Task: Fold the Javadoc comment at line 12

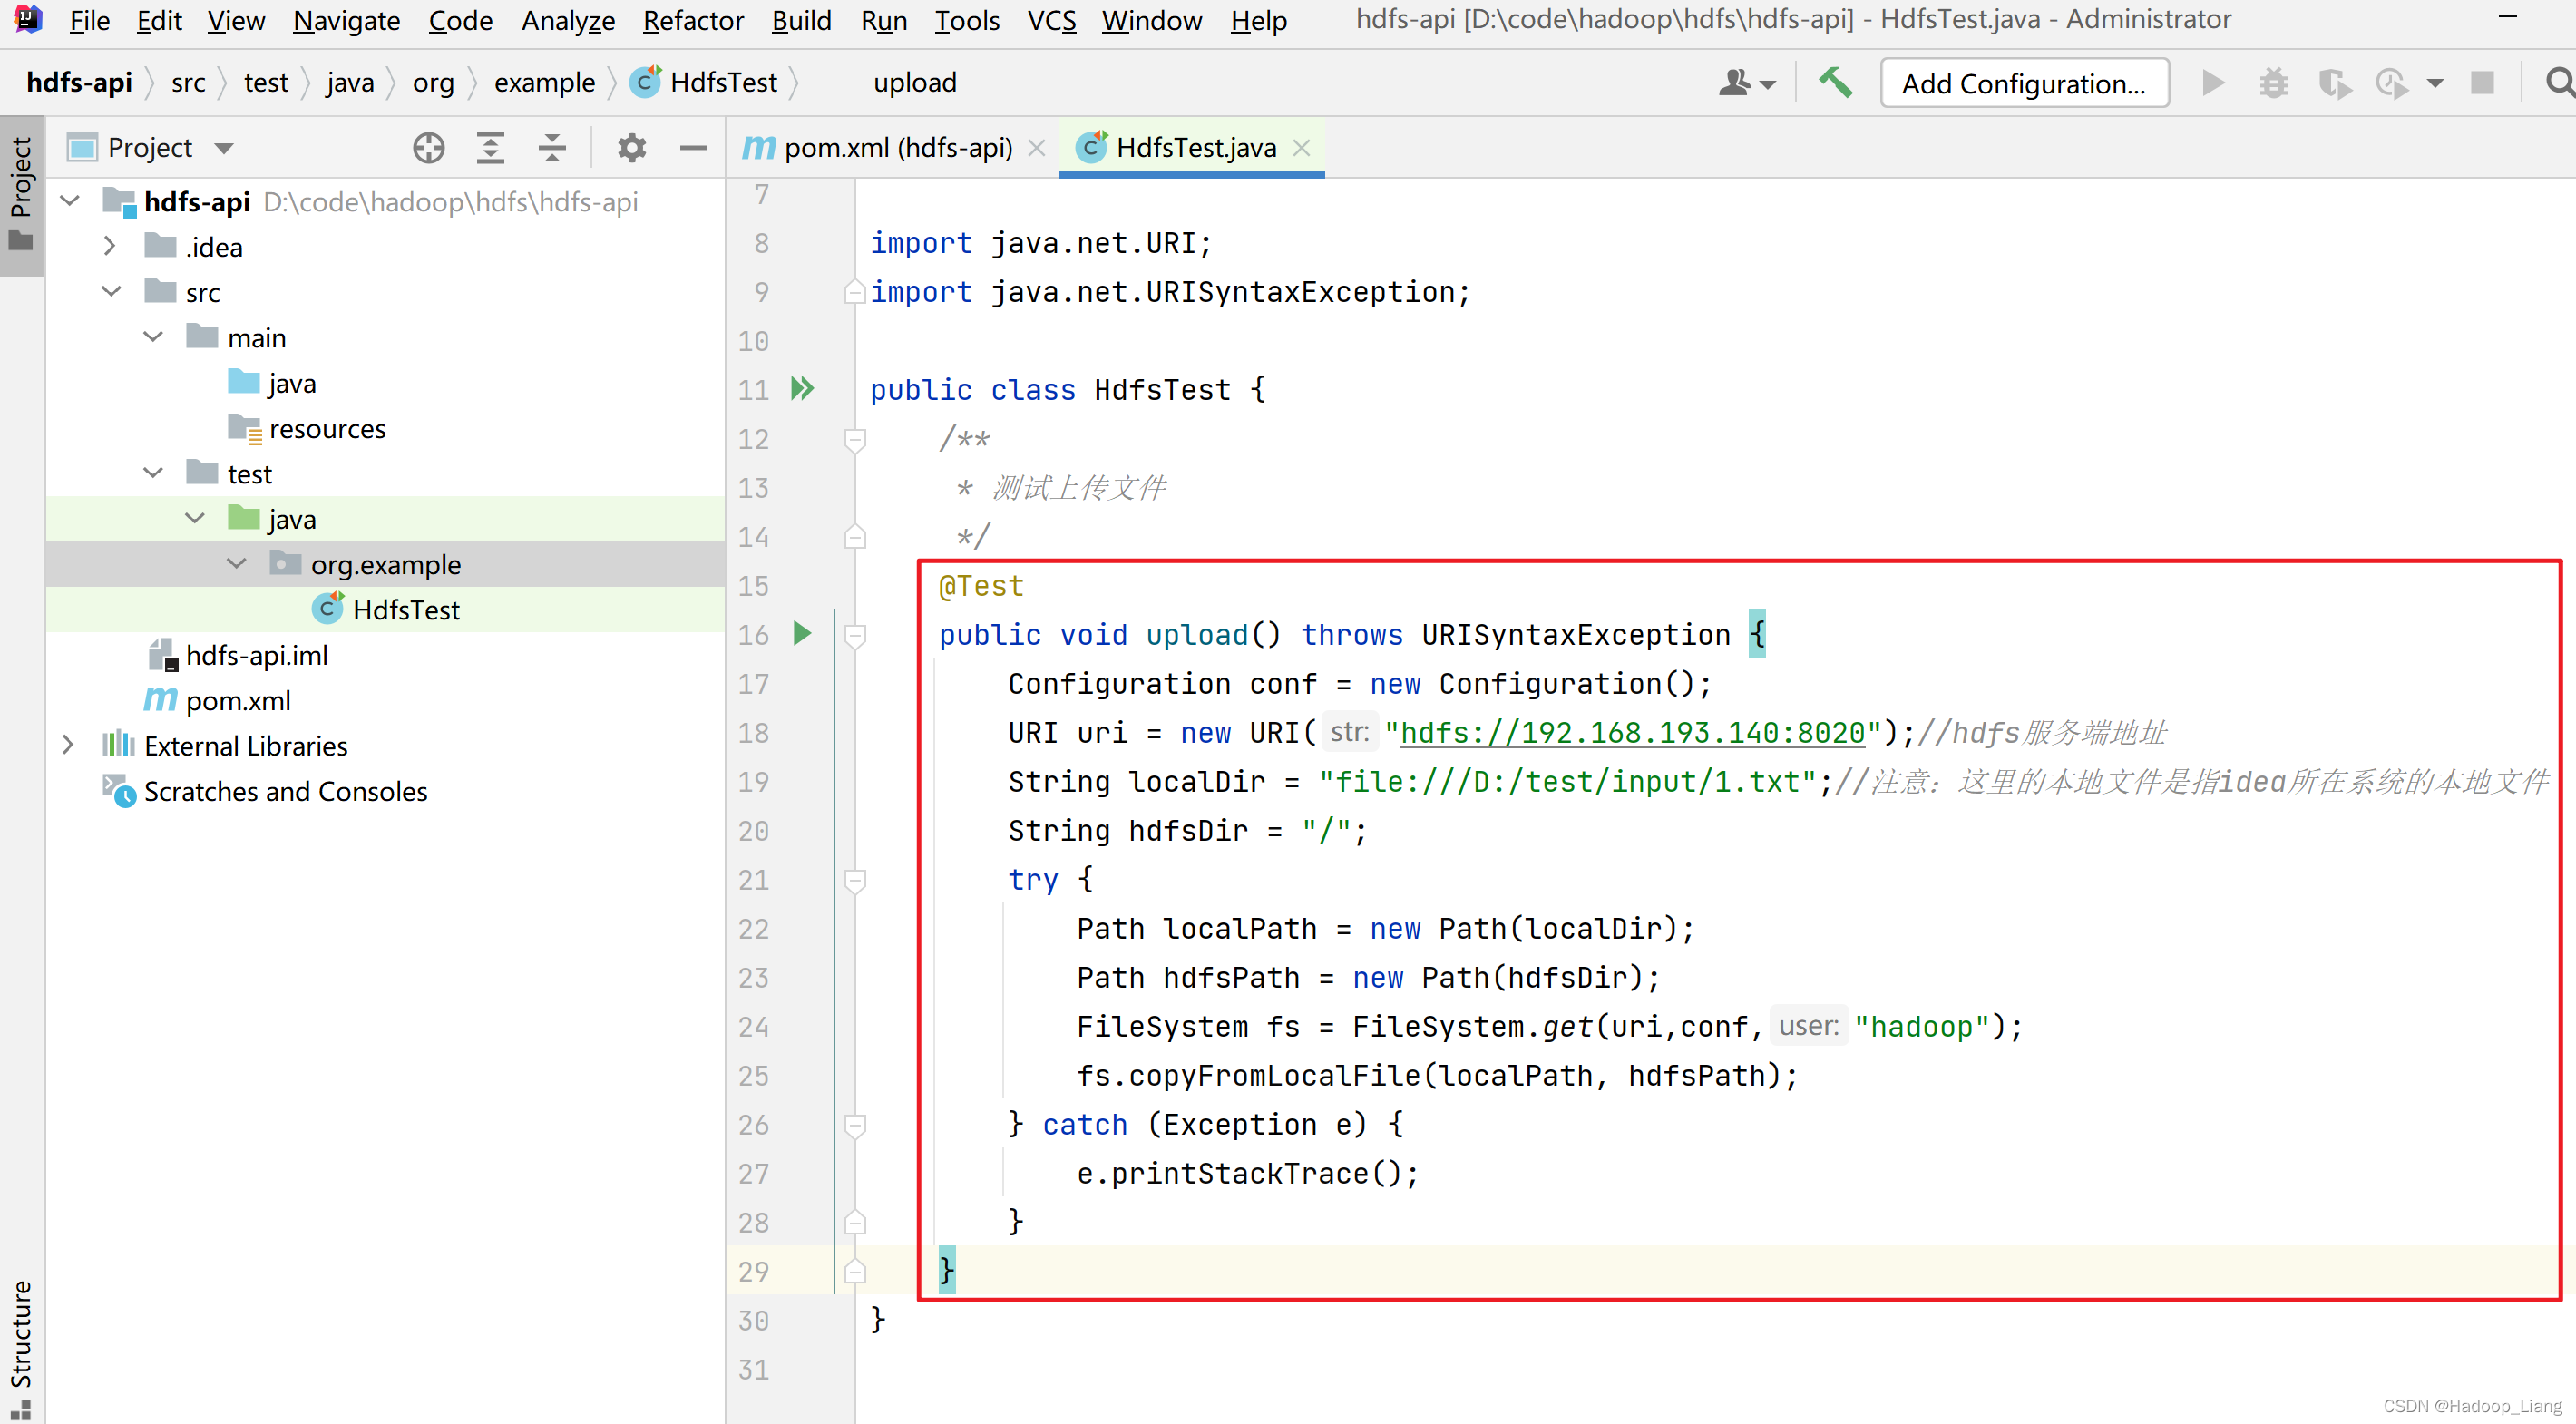Action: click(855, 439)
